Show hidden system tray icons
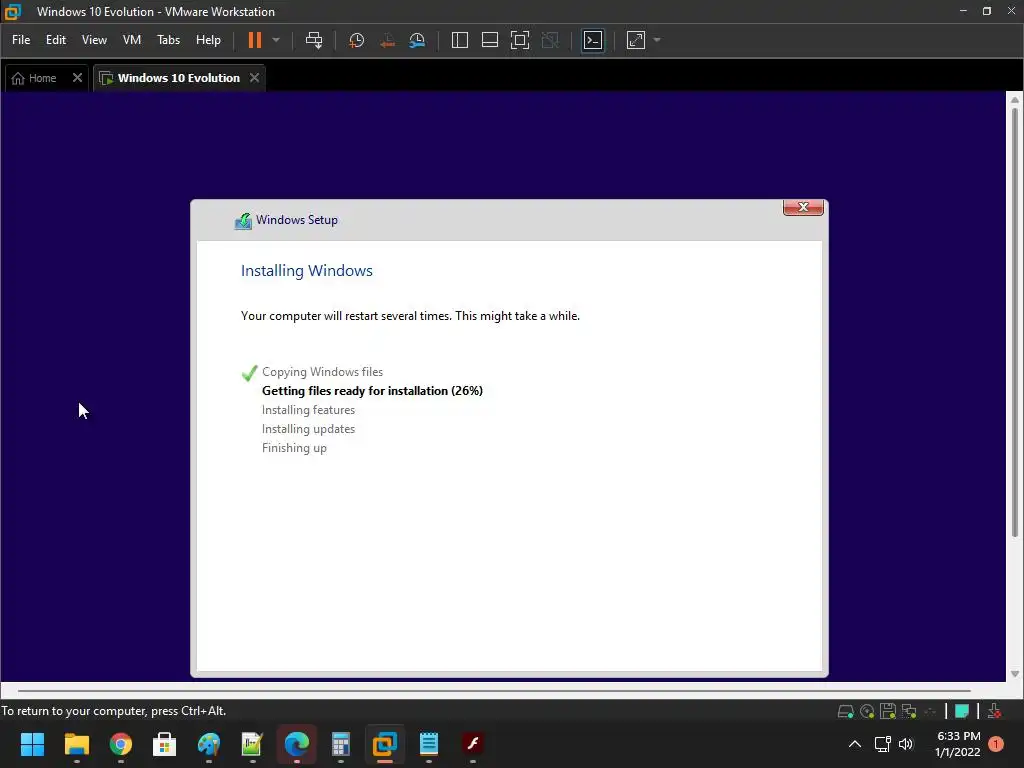 (854, 744)
